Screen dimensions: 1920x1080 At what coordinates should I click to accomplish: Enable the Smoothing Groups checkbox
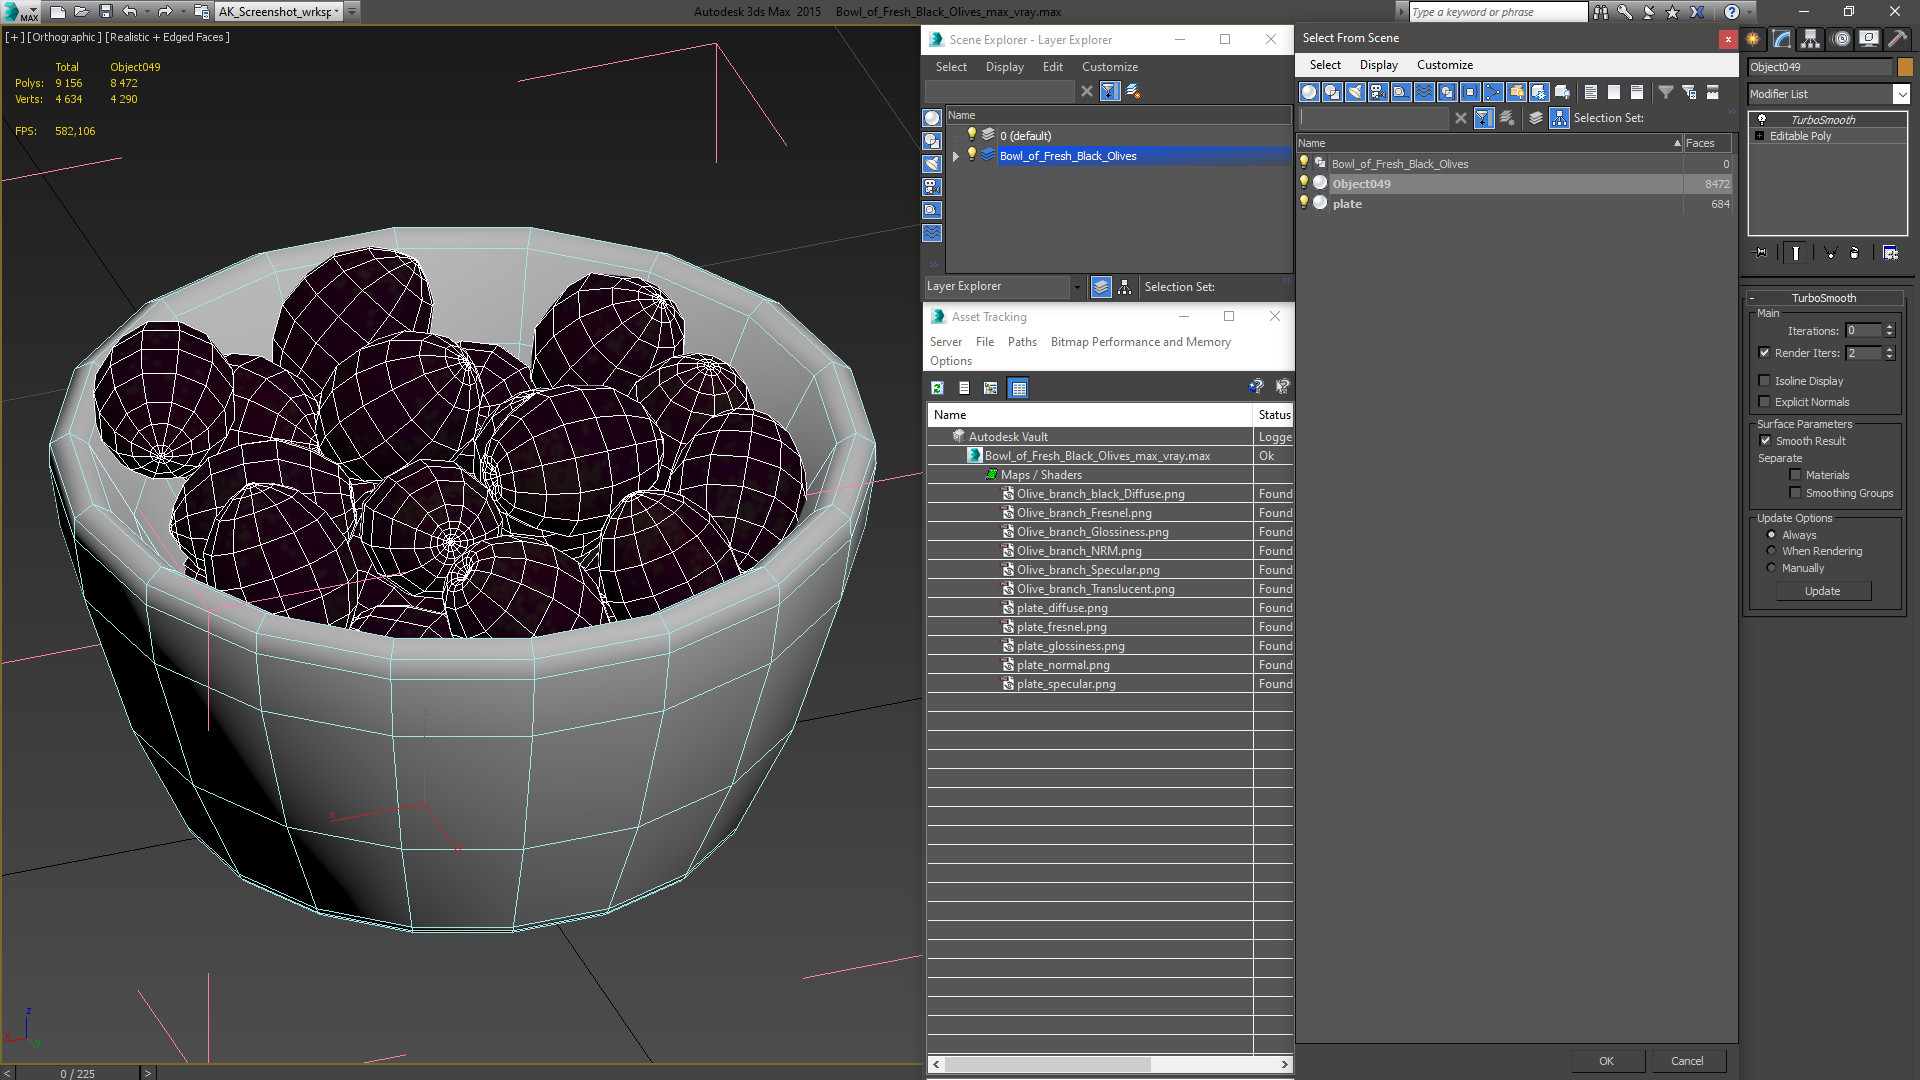click(1795, 493)
